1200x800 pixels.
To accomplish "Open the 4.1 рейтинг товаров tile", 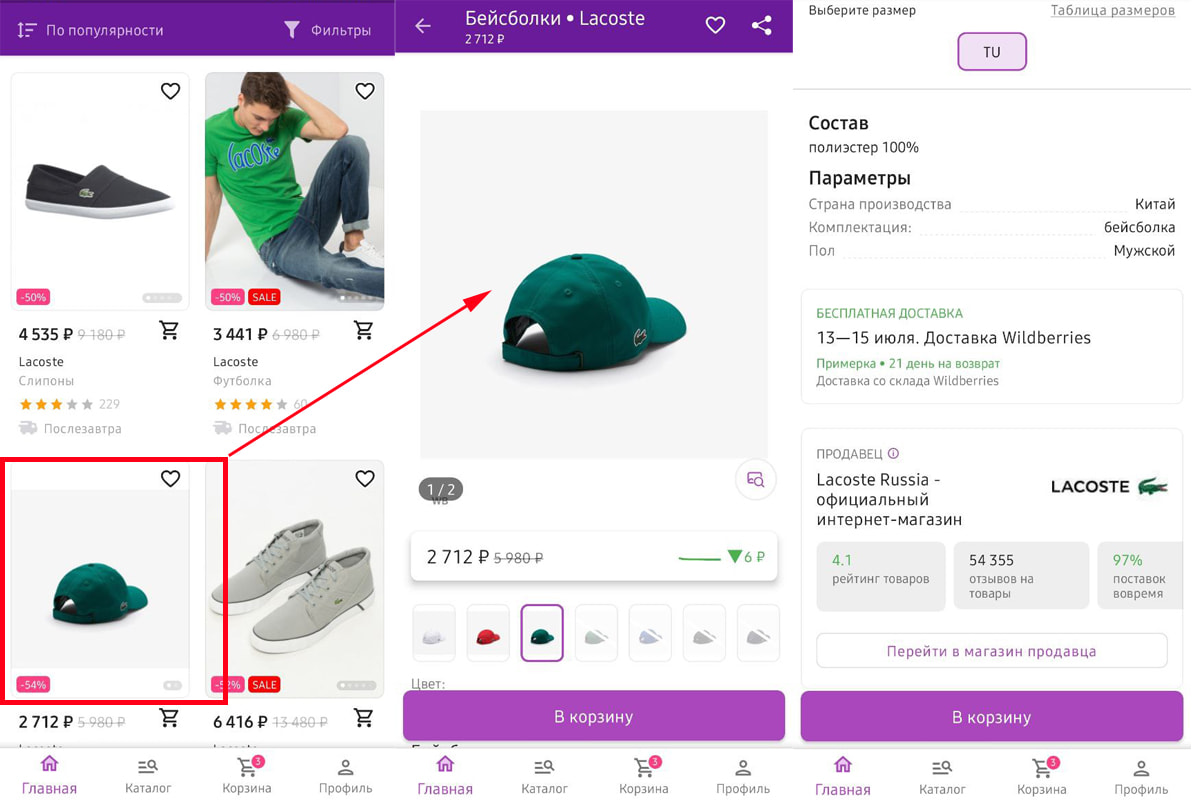I will coord(881,576).
